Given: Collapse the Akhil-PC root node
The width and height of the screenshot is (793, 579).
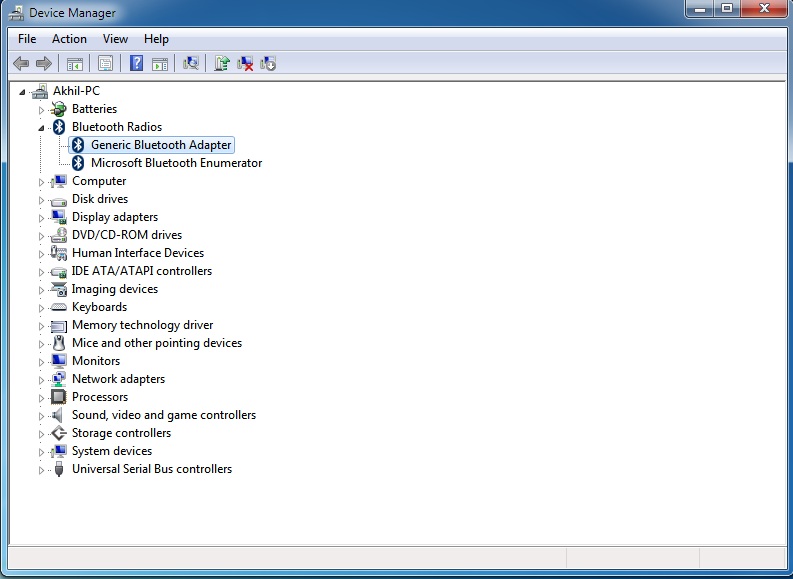Looking at the screenshot, I should (x=22, y=92).
